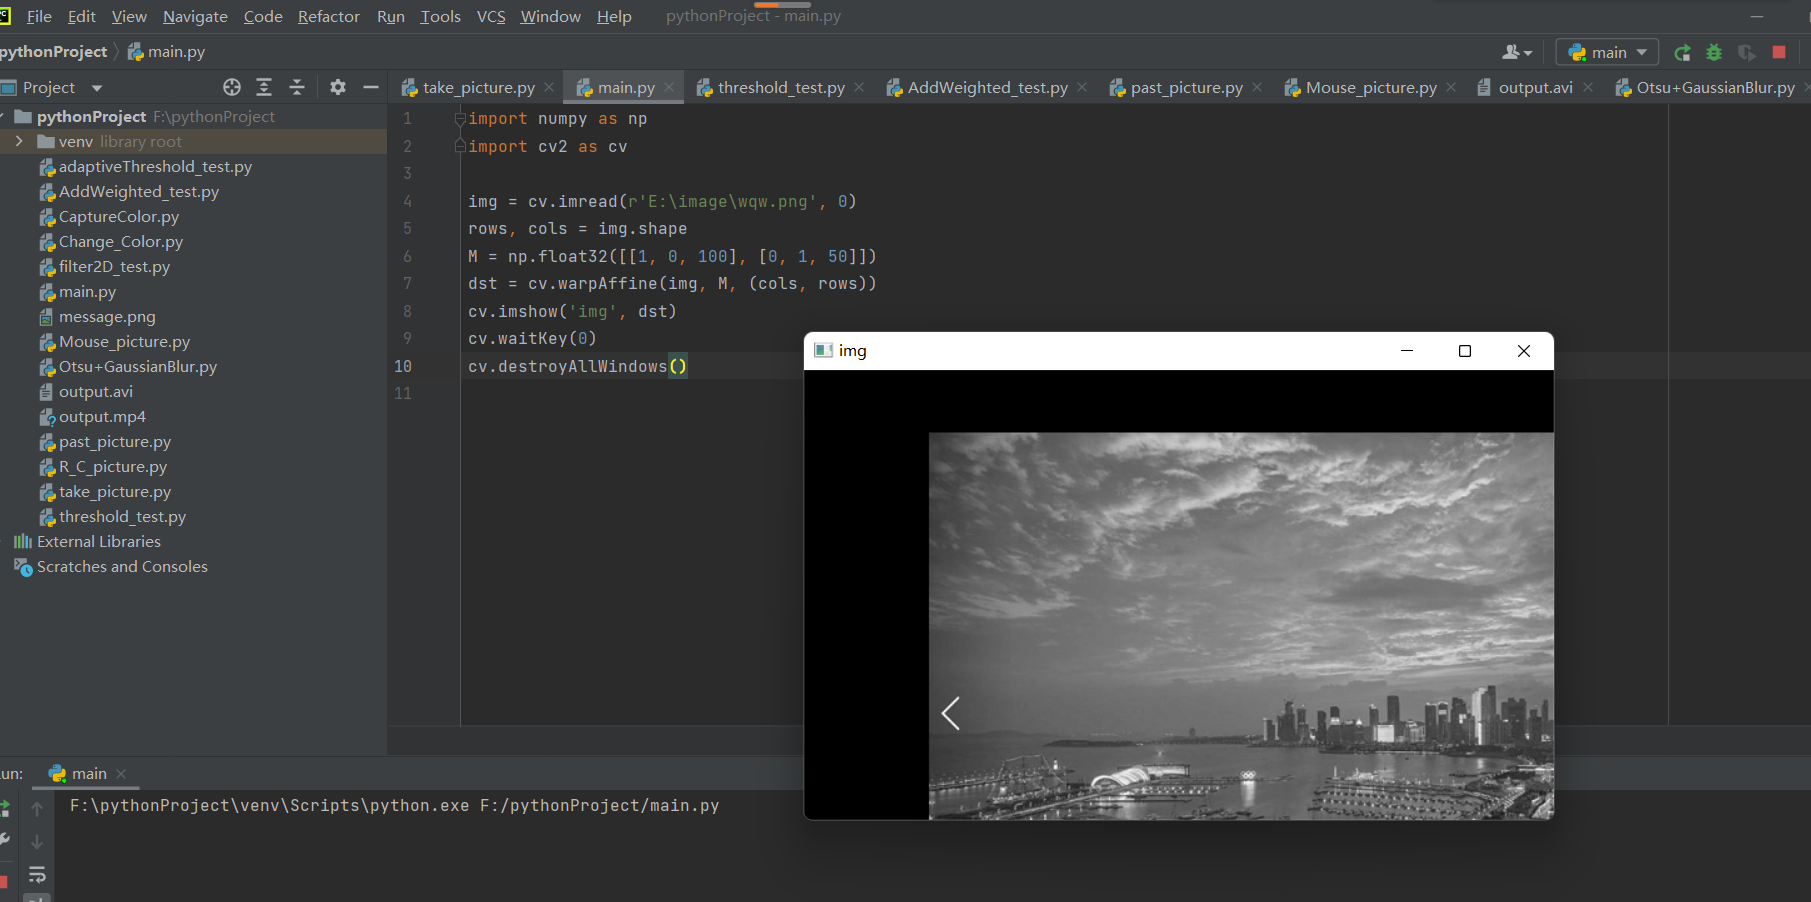Image resolution: width=1811 pixels, height=902 pixels.
Task: Close the AddWeighted_test.py tab
Action: pos(1082,88)
